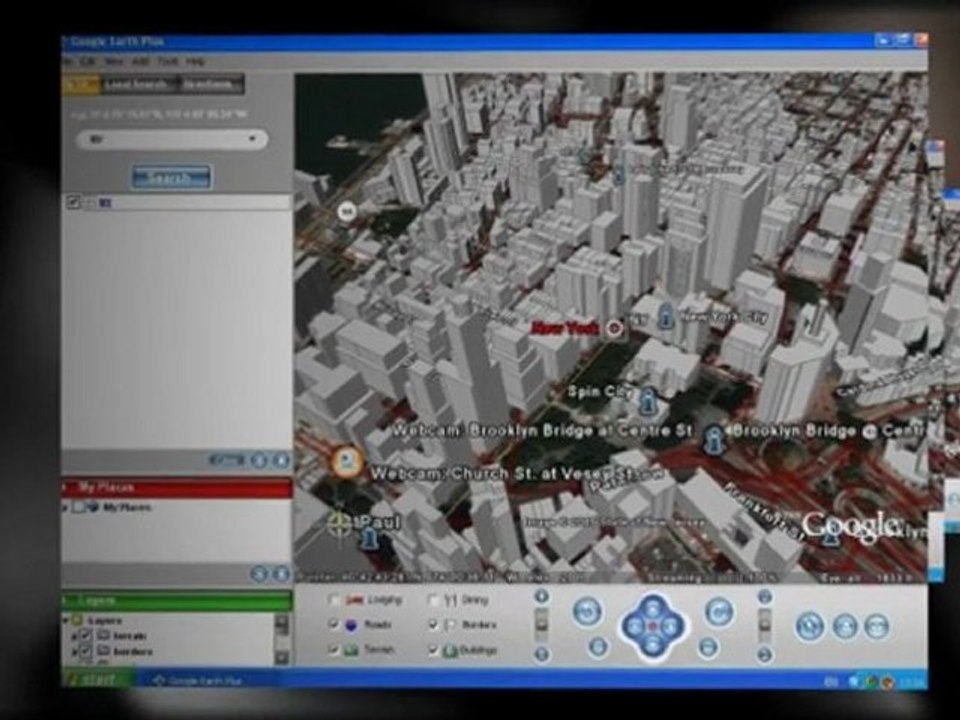The image size is (960, 720).
Task: Expand the My Places folder in the tree
Action: pyautogui.click(x=66, y=507)
